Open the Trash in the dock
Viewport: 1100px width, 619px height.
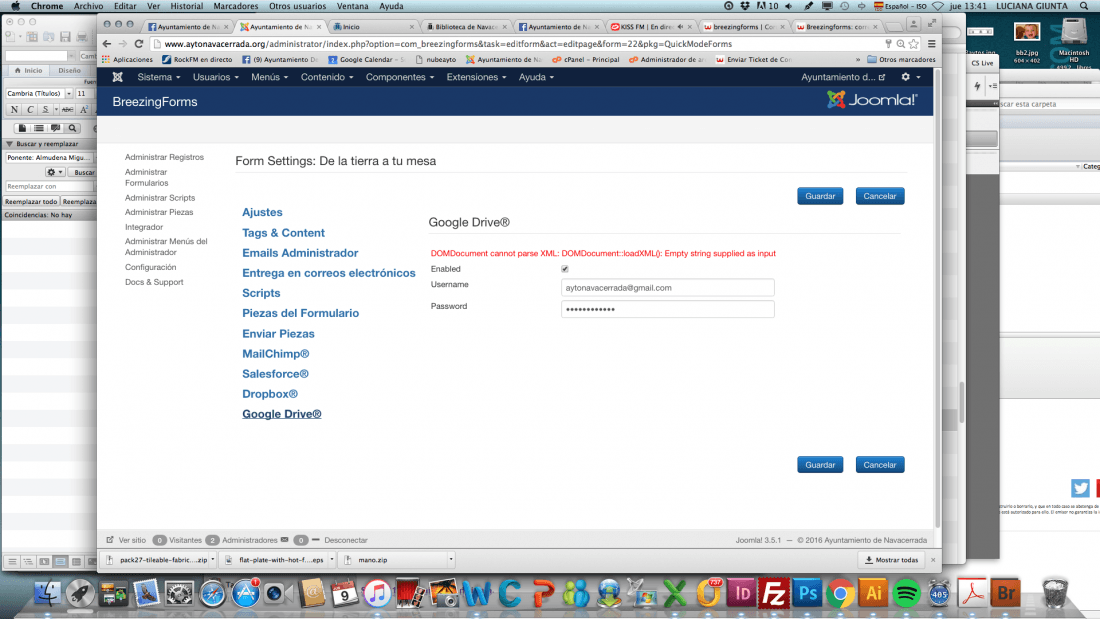(1054, 594)
